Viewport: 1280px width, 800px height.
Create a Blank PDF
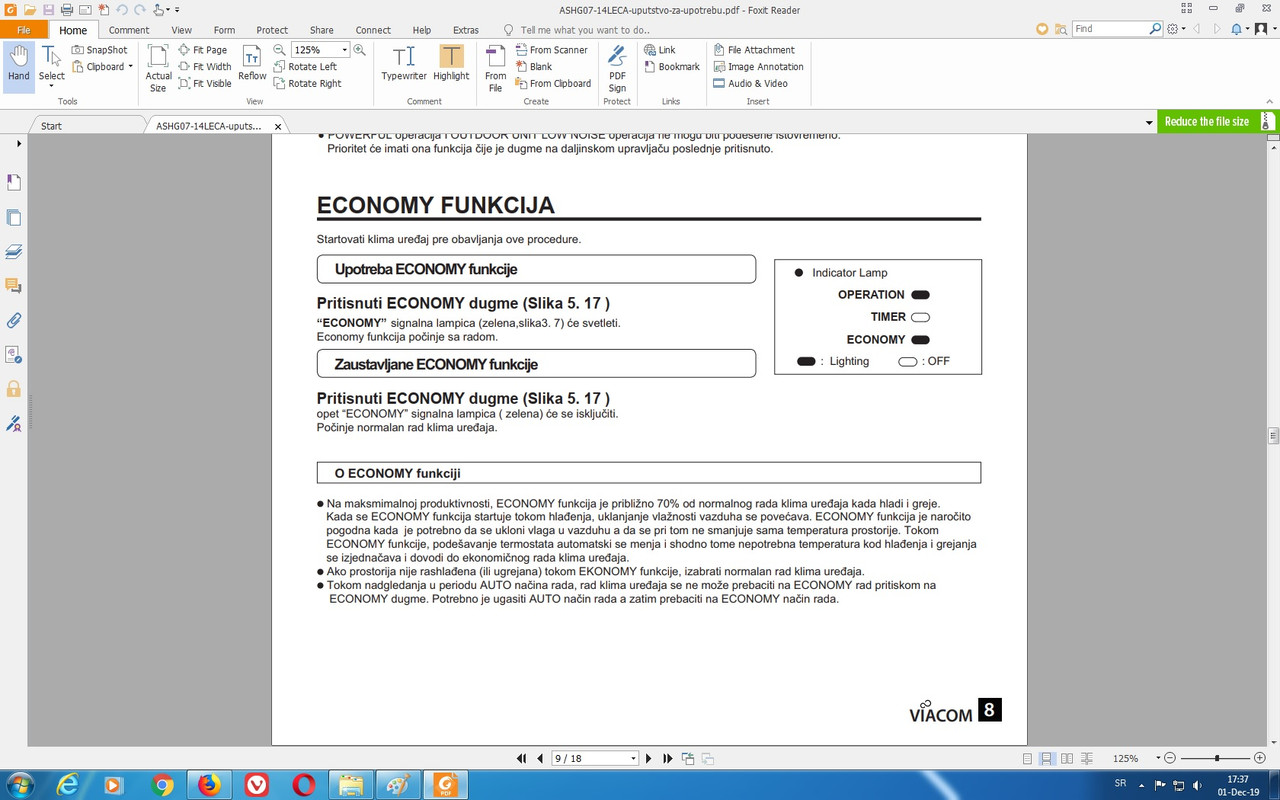(534, 67)
